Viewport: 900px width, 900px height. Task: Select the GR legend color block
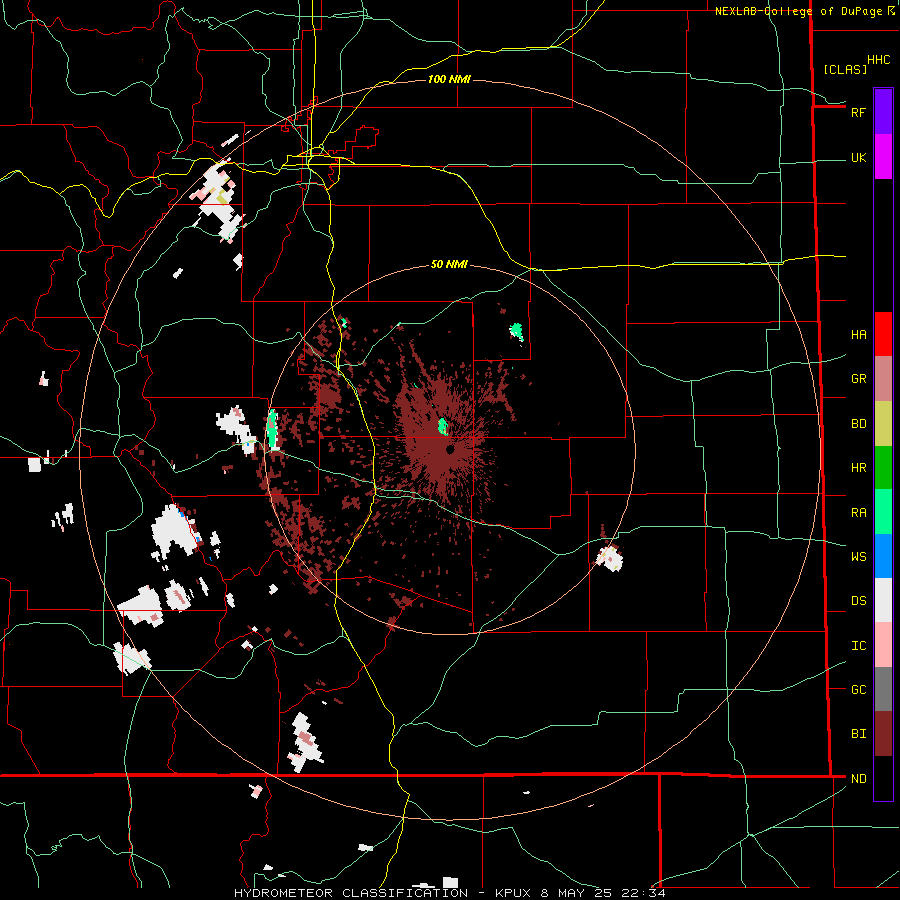tap(883, 379)
